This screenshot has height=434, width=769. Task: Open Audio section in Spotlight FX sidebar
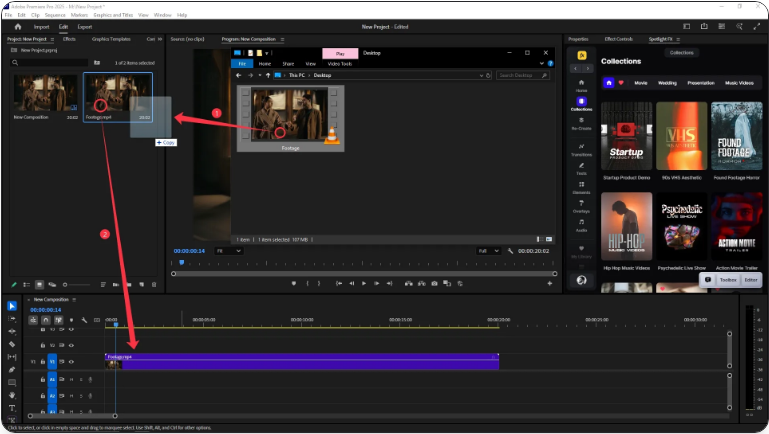click(x=581, y=226)
